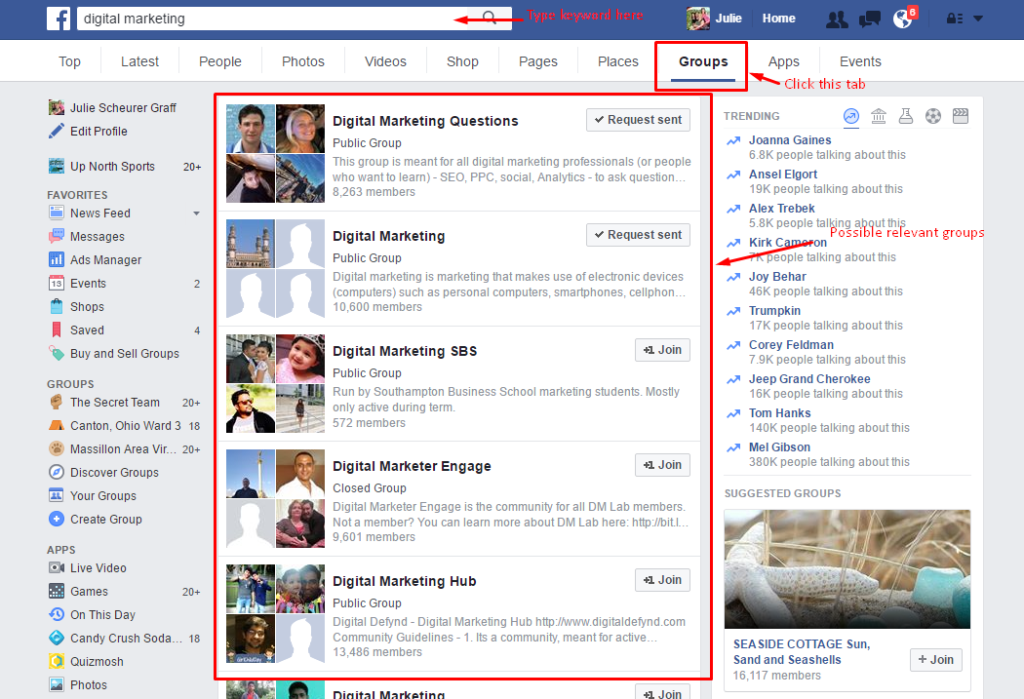1024x699 pixels.
Task: Click the Edit Profile pencil icon
Action: [56, 131]
